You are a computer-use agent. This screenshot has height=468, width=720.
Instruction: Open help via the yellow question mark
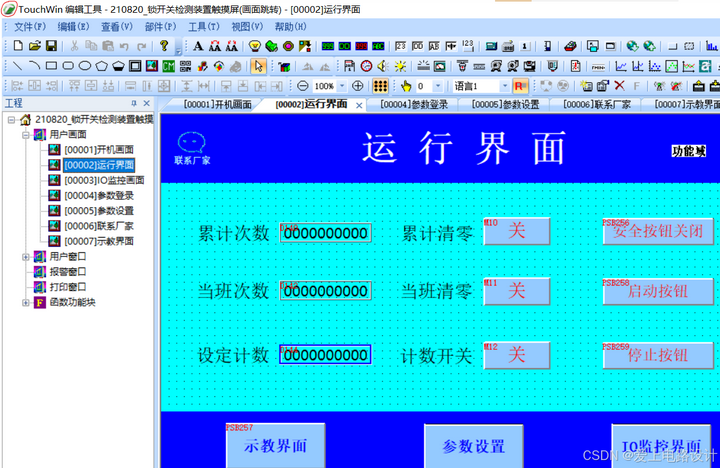click(163, 45)
